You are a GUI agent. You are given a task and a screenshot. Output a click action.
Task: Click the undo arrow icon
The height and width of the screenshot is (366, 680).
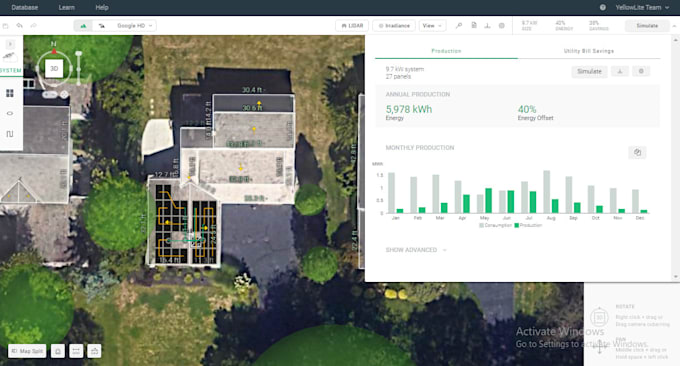[20, 26]
